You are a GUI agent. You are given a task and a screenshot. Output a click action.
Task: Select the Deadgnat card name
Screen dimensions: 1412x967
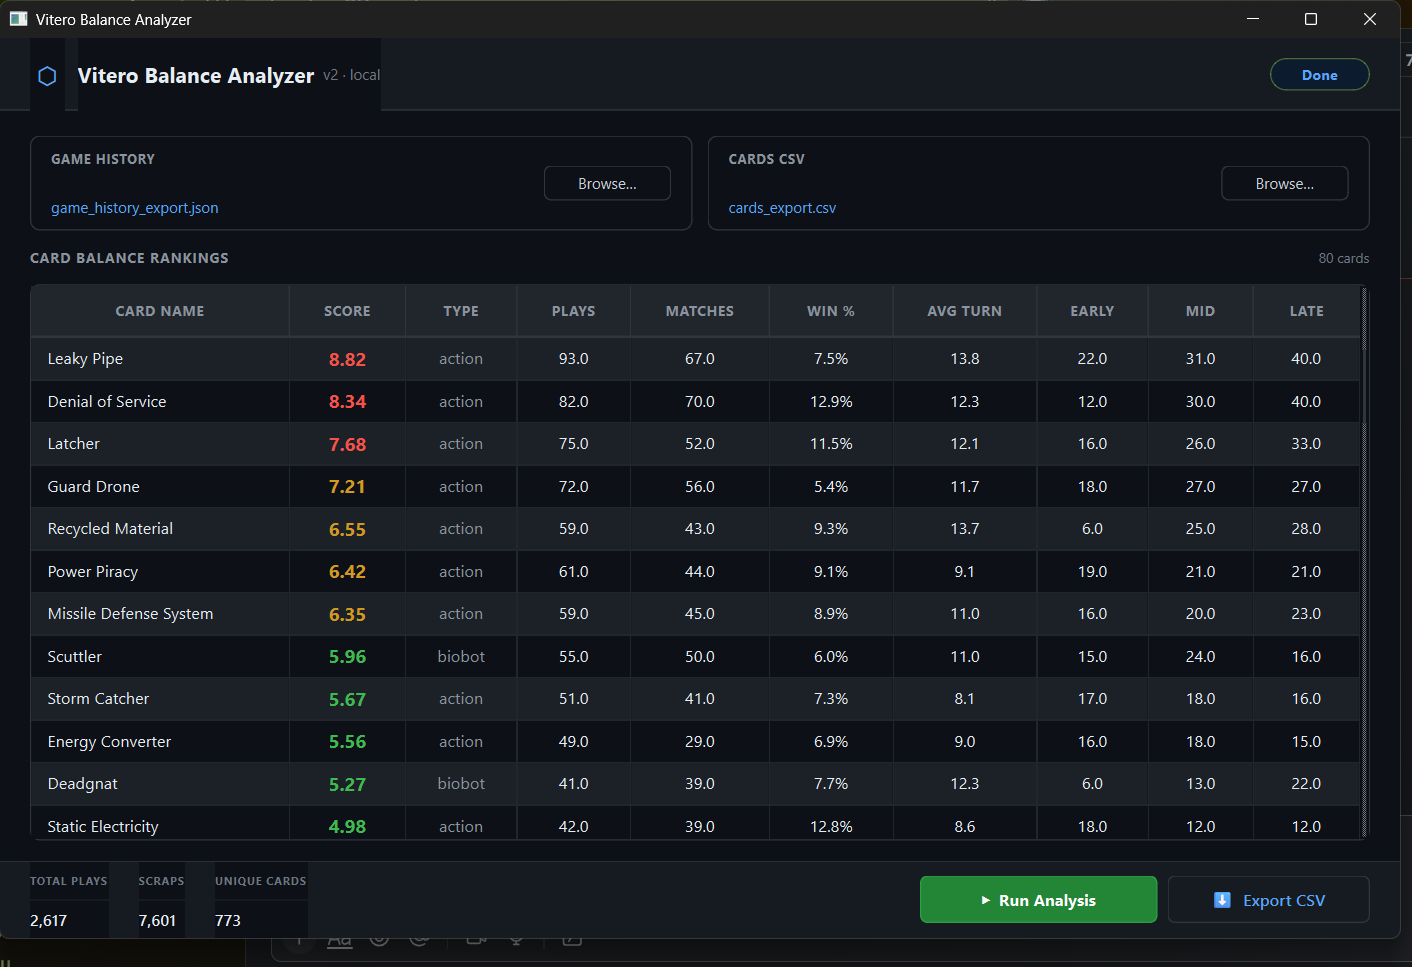click(x=83, y=784)
